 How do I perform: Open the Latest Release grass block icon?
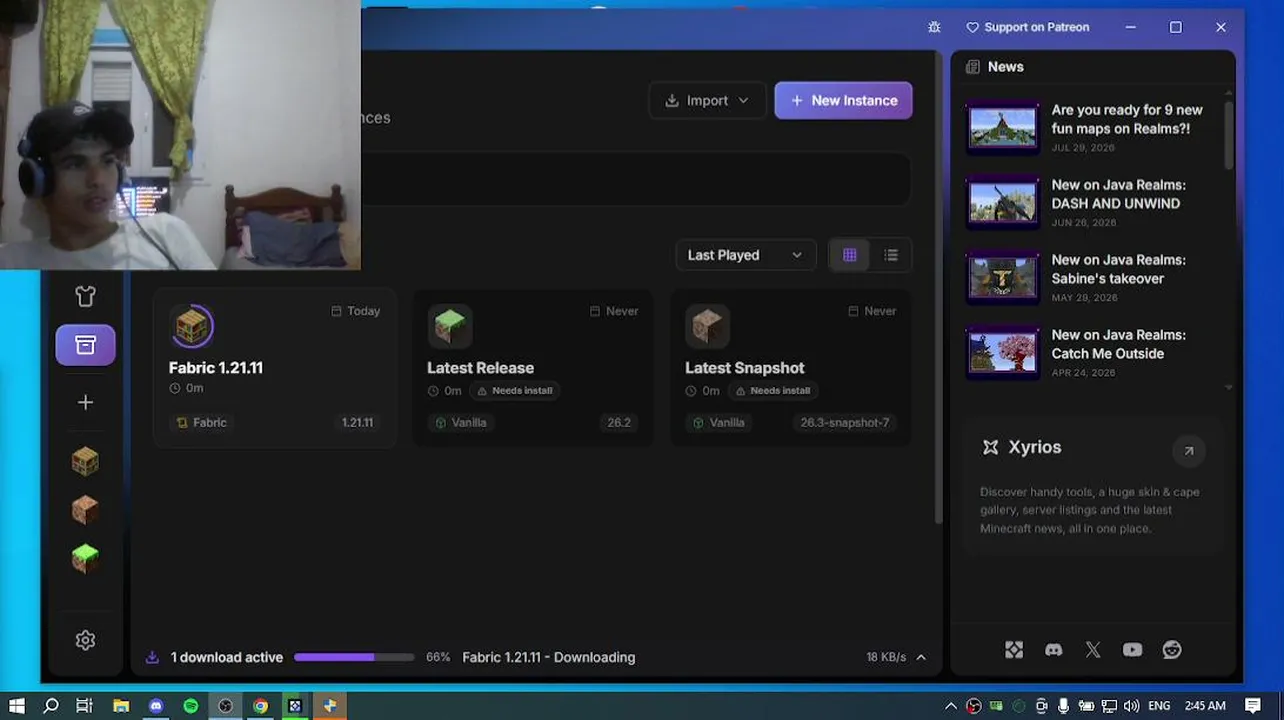[x=450, y=326]
